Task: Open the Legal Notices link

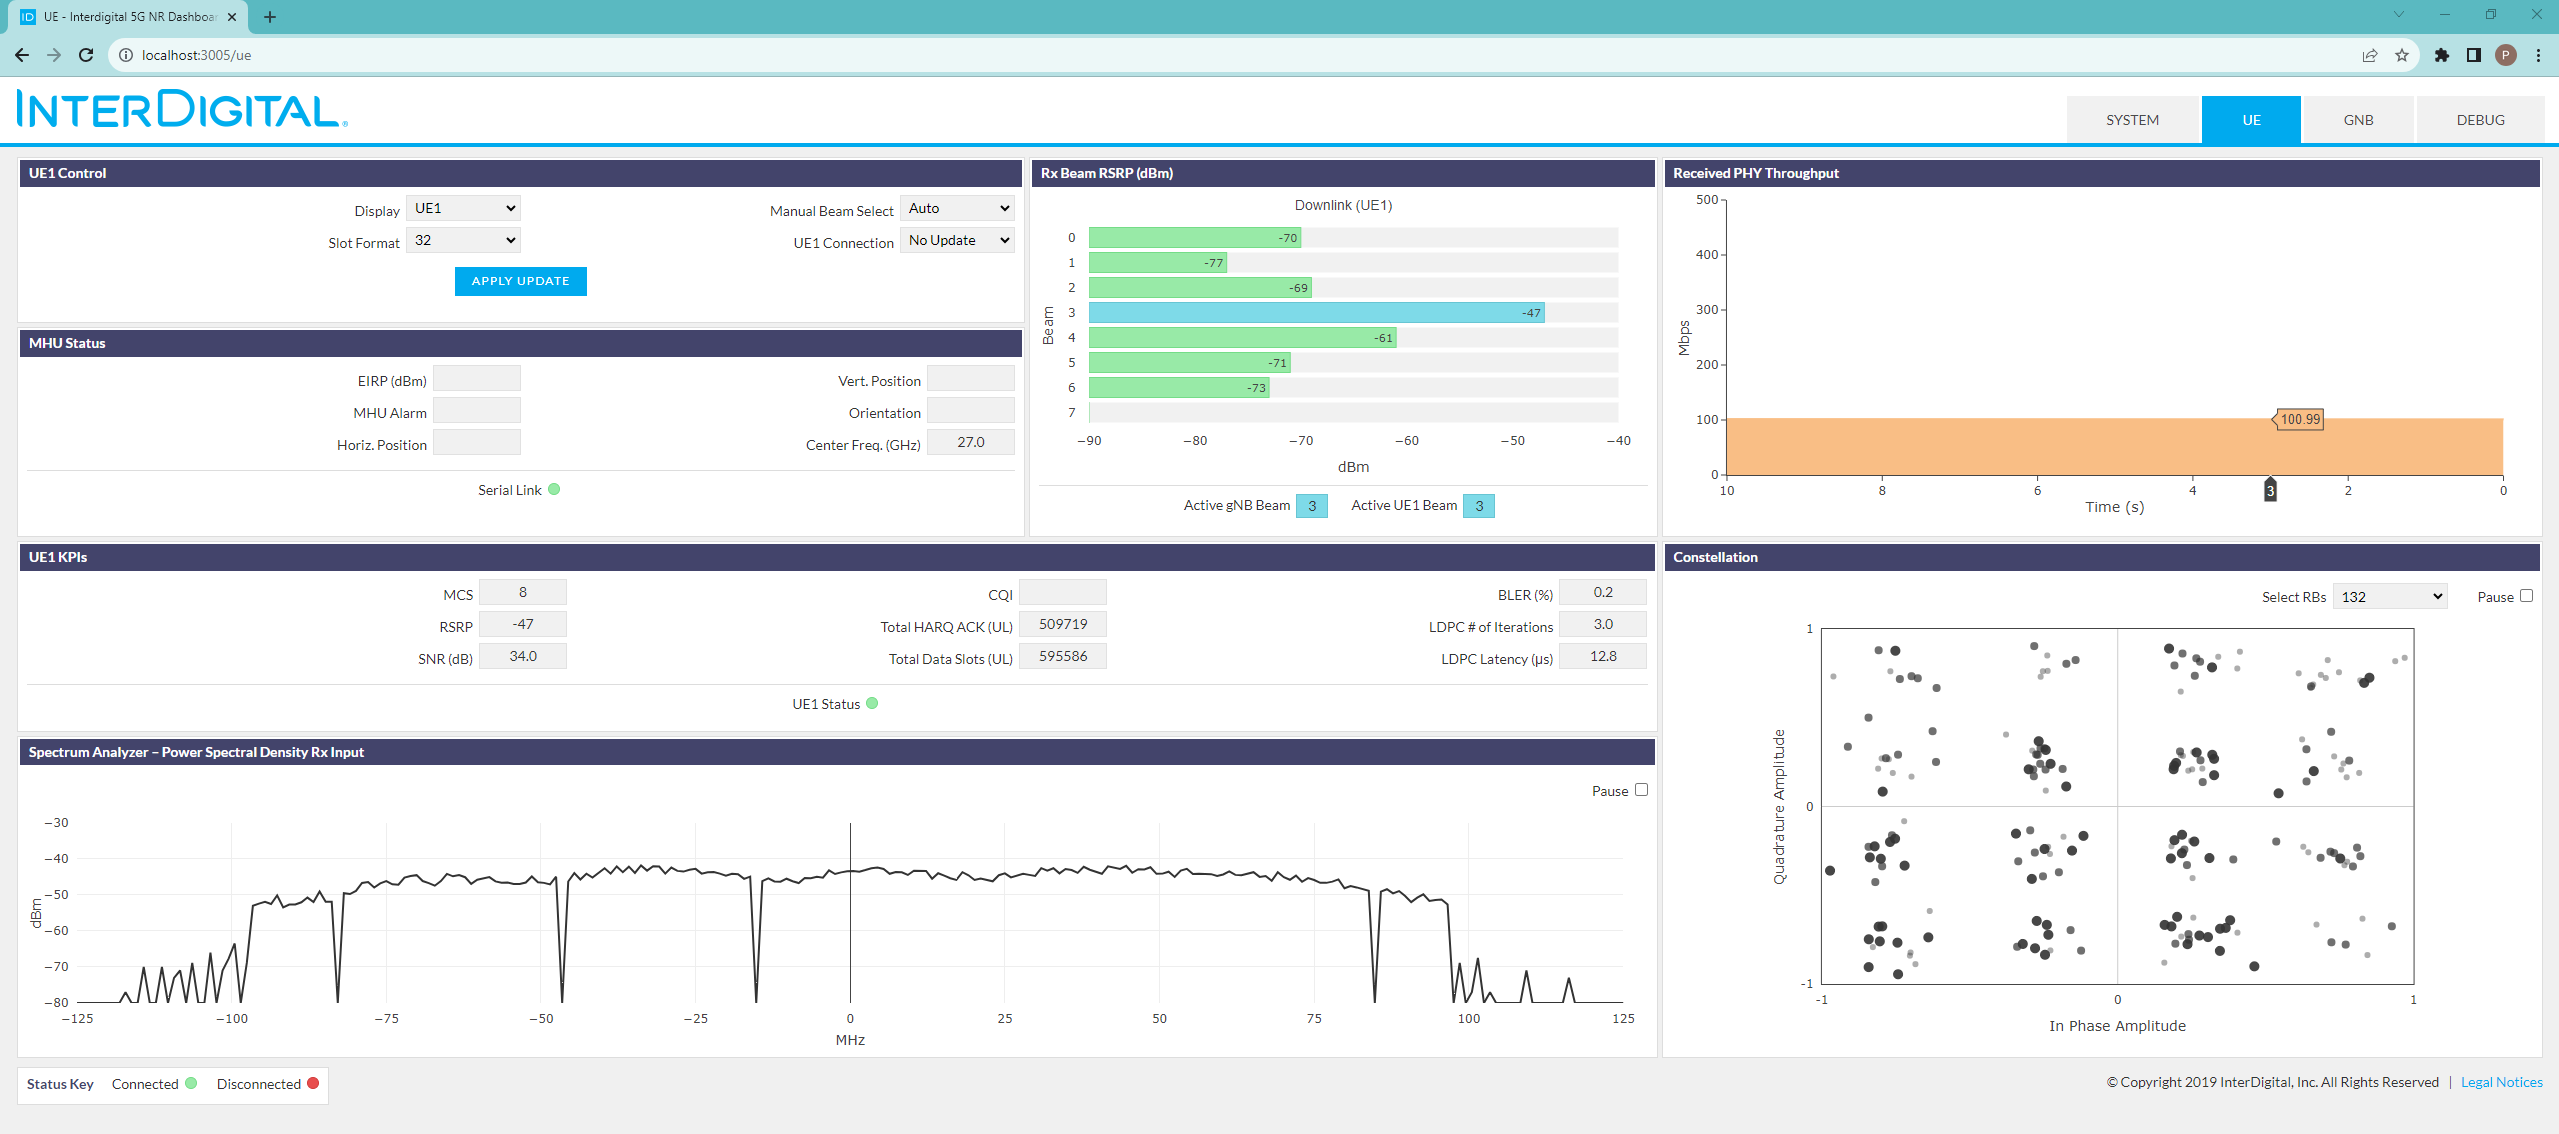Action: pos(2501,1082)
